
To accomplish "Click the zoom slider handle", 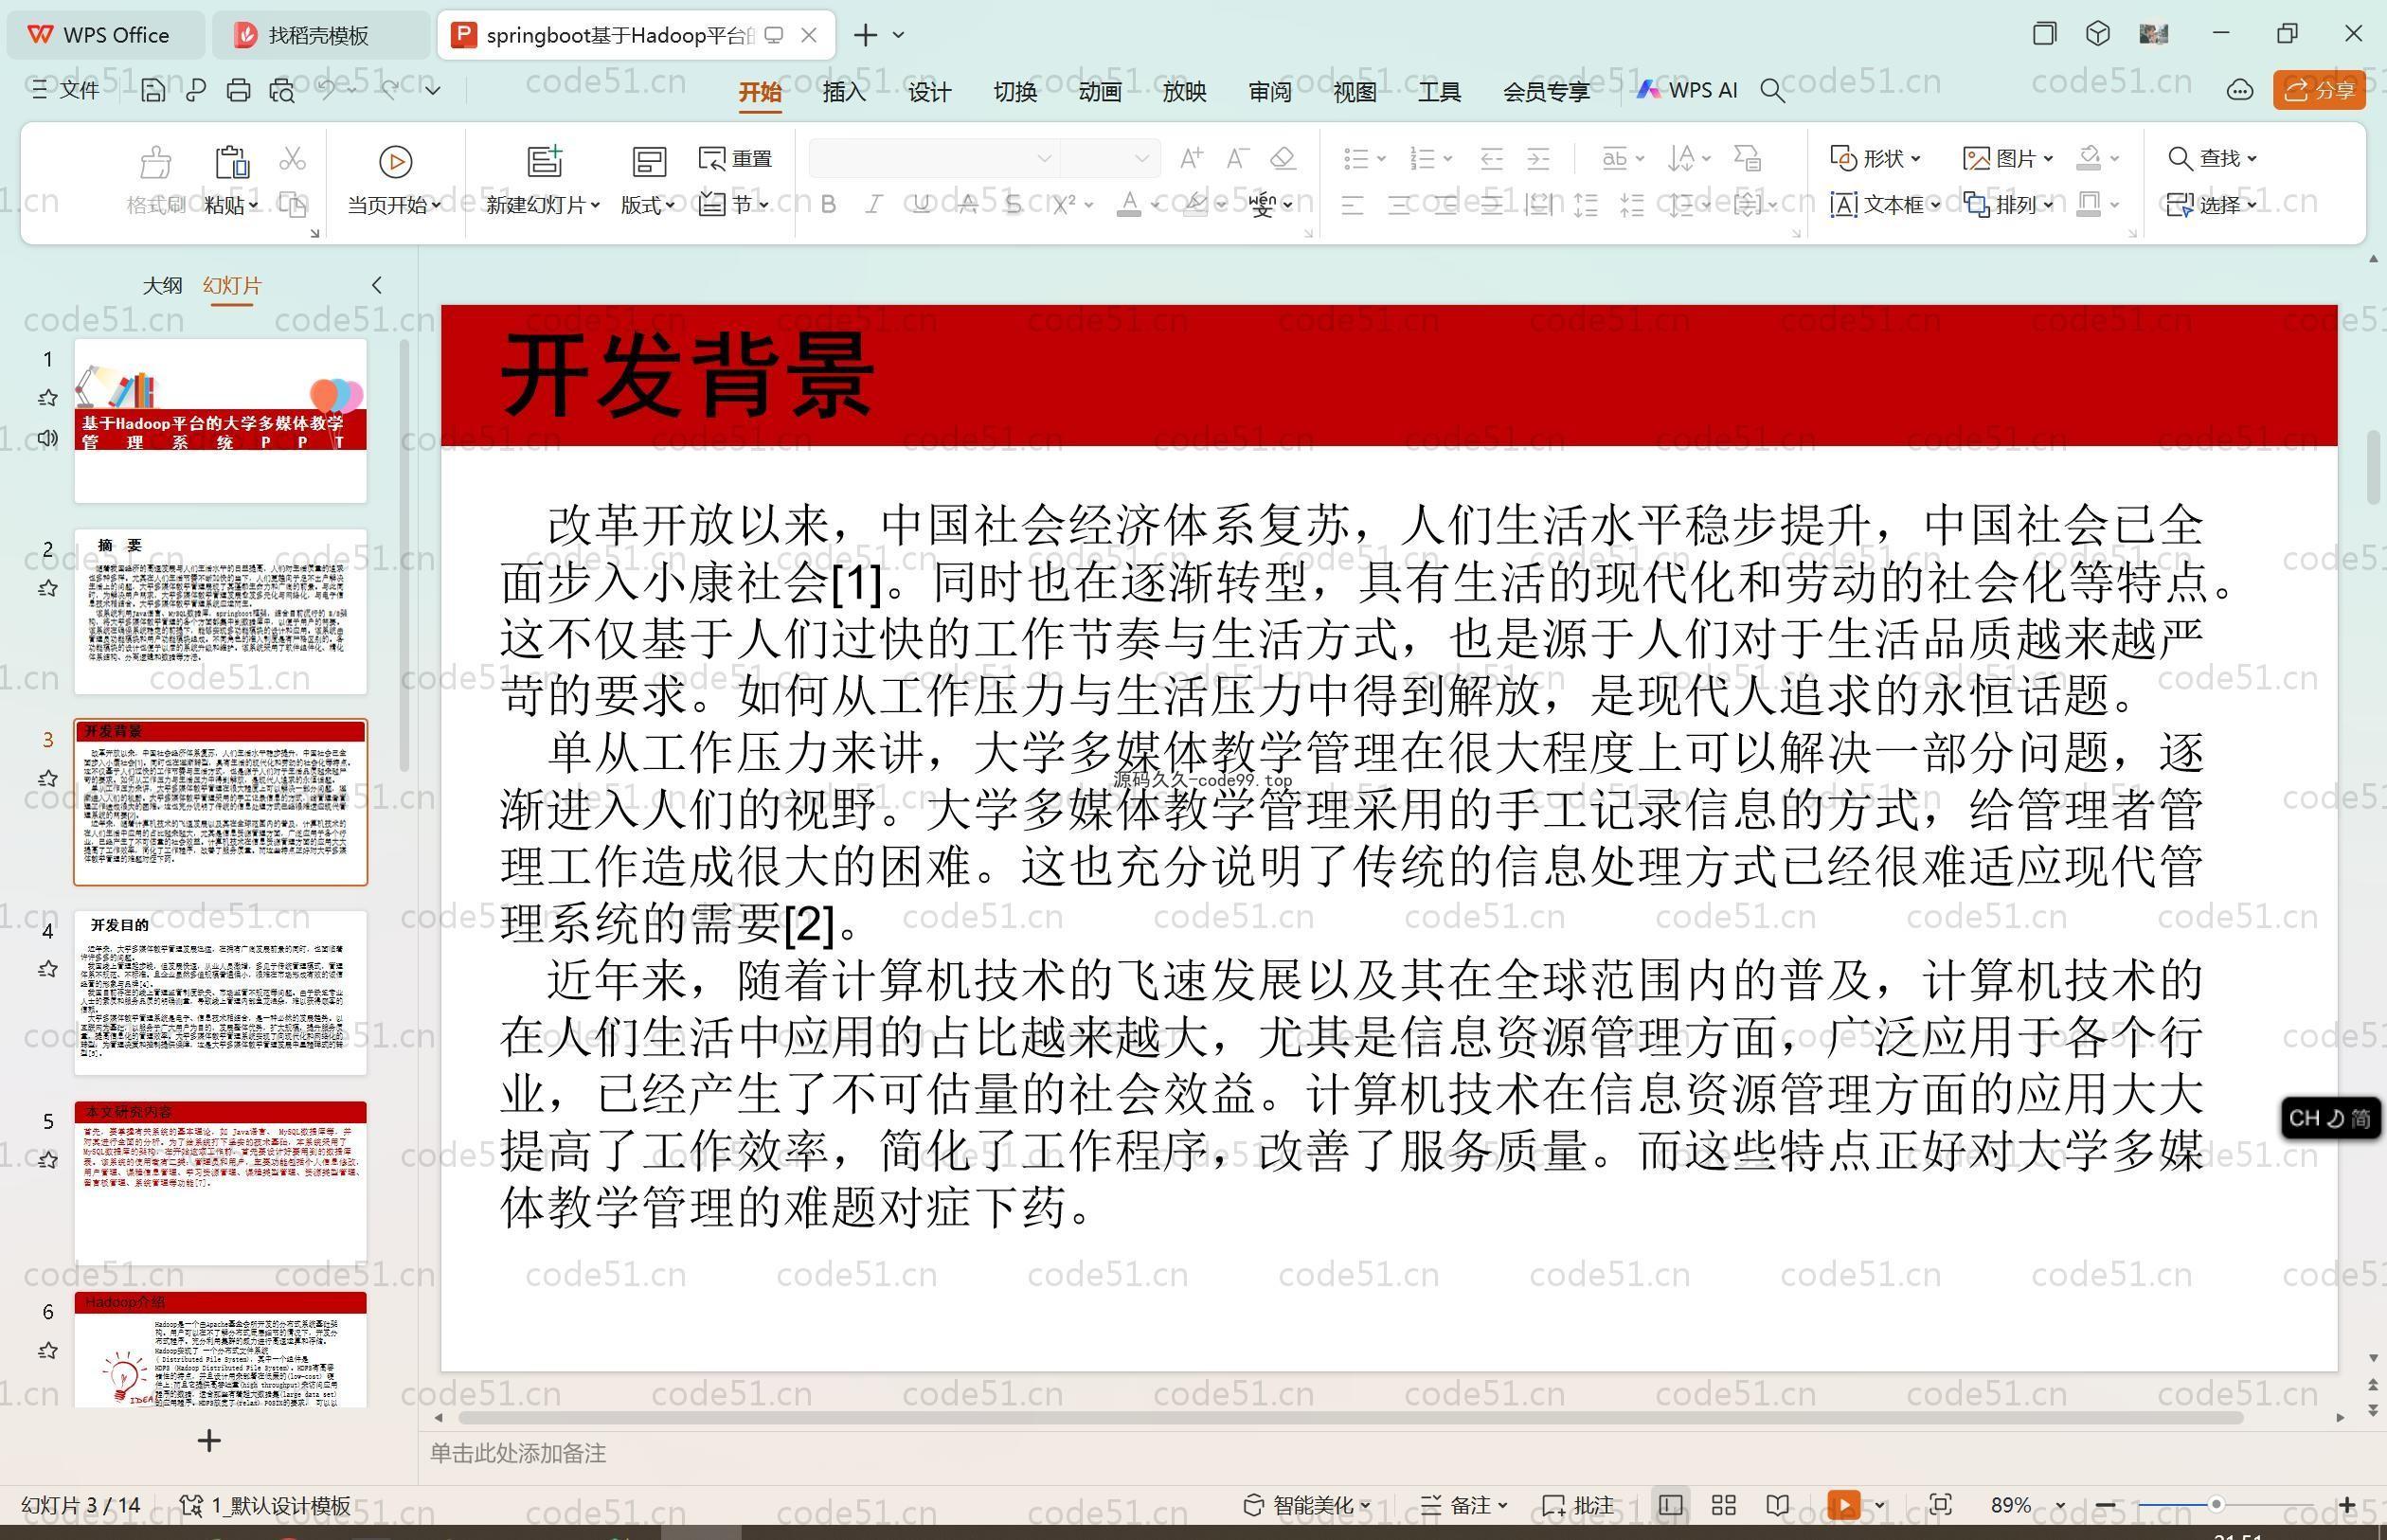I will tap(2216, 1505).
